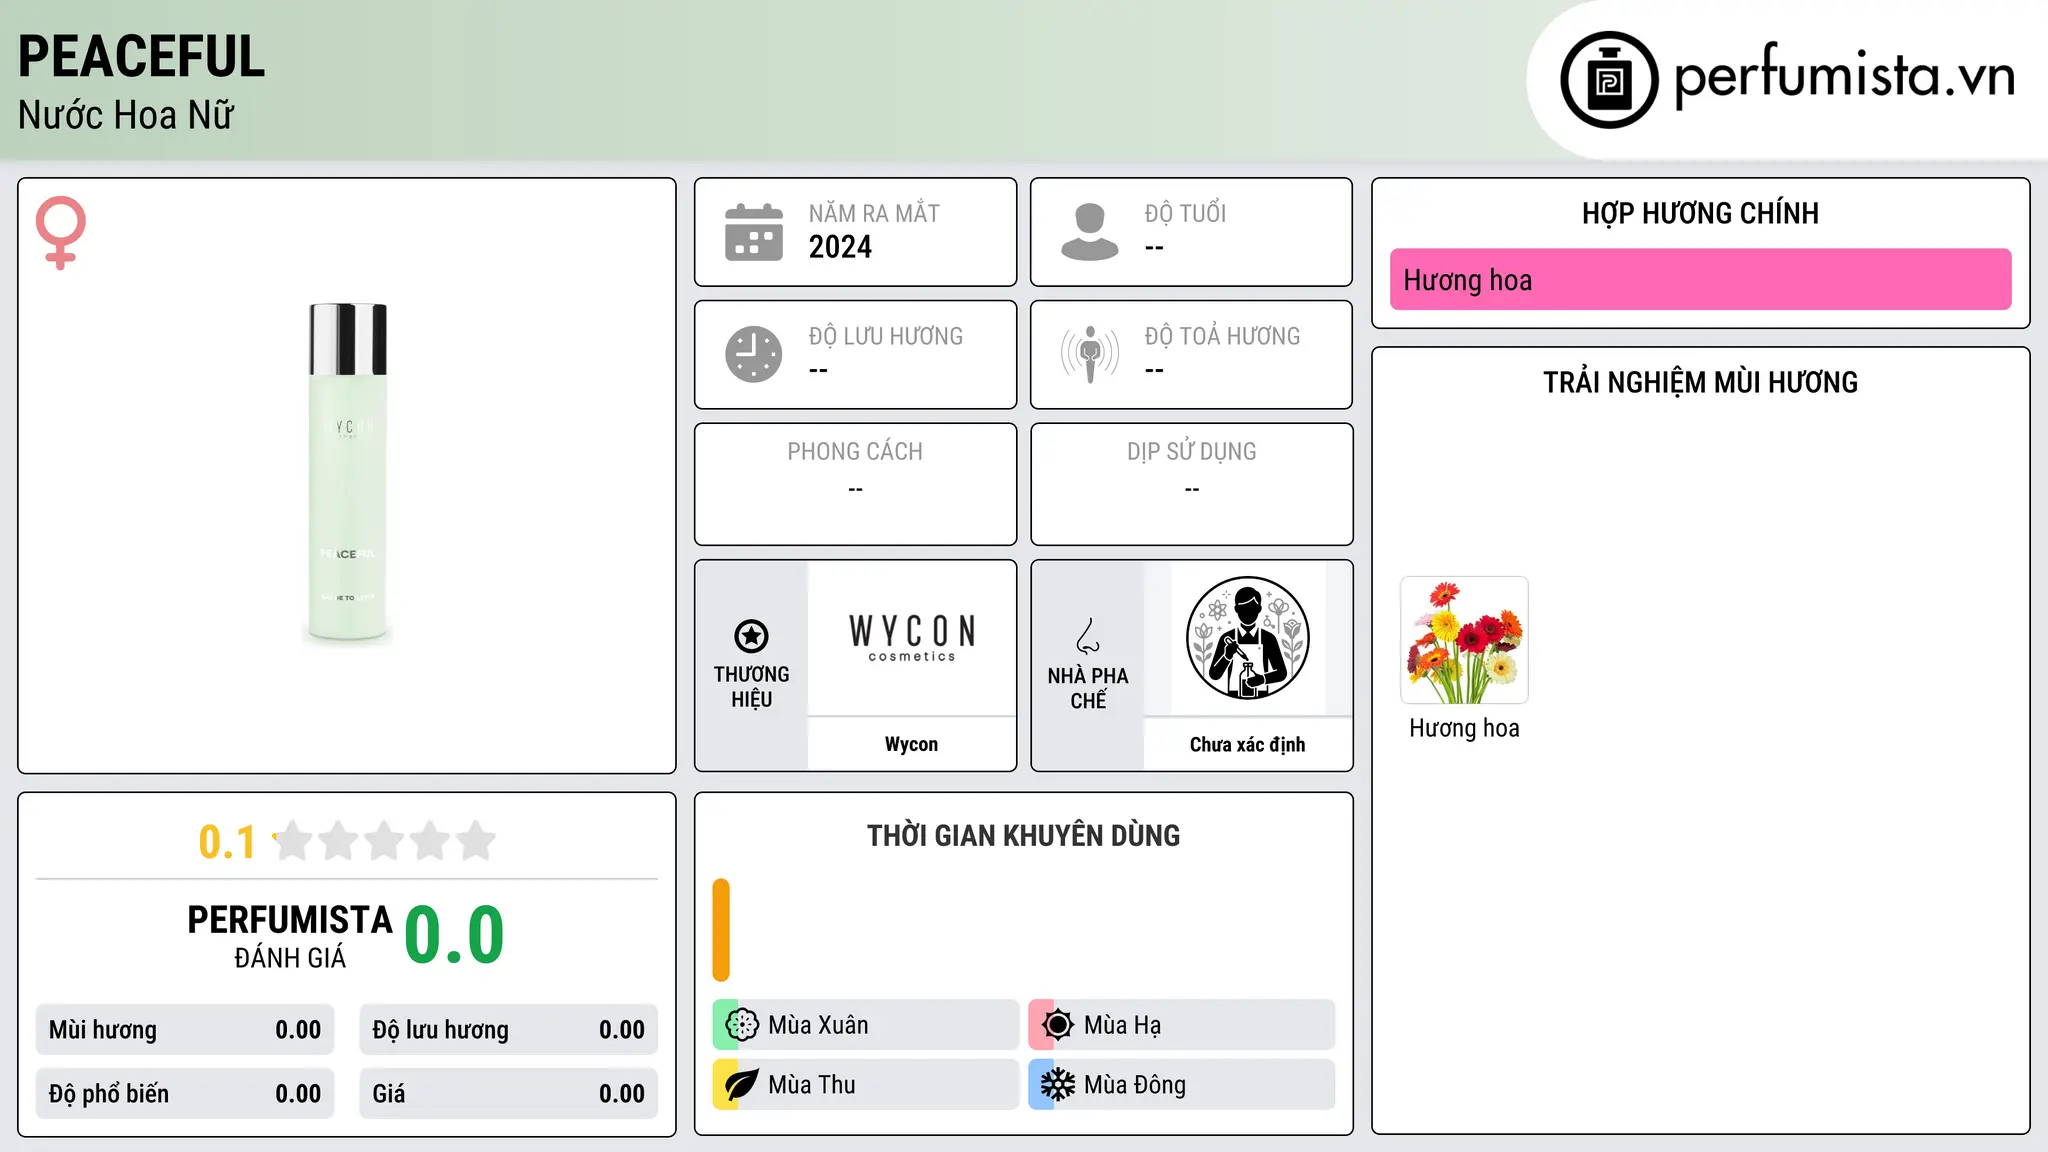Click the Perfumista Đánh giá label
The width and height of the screenshot is (2048, 1152).
pyautogui.click(x=290, y=937)
